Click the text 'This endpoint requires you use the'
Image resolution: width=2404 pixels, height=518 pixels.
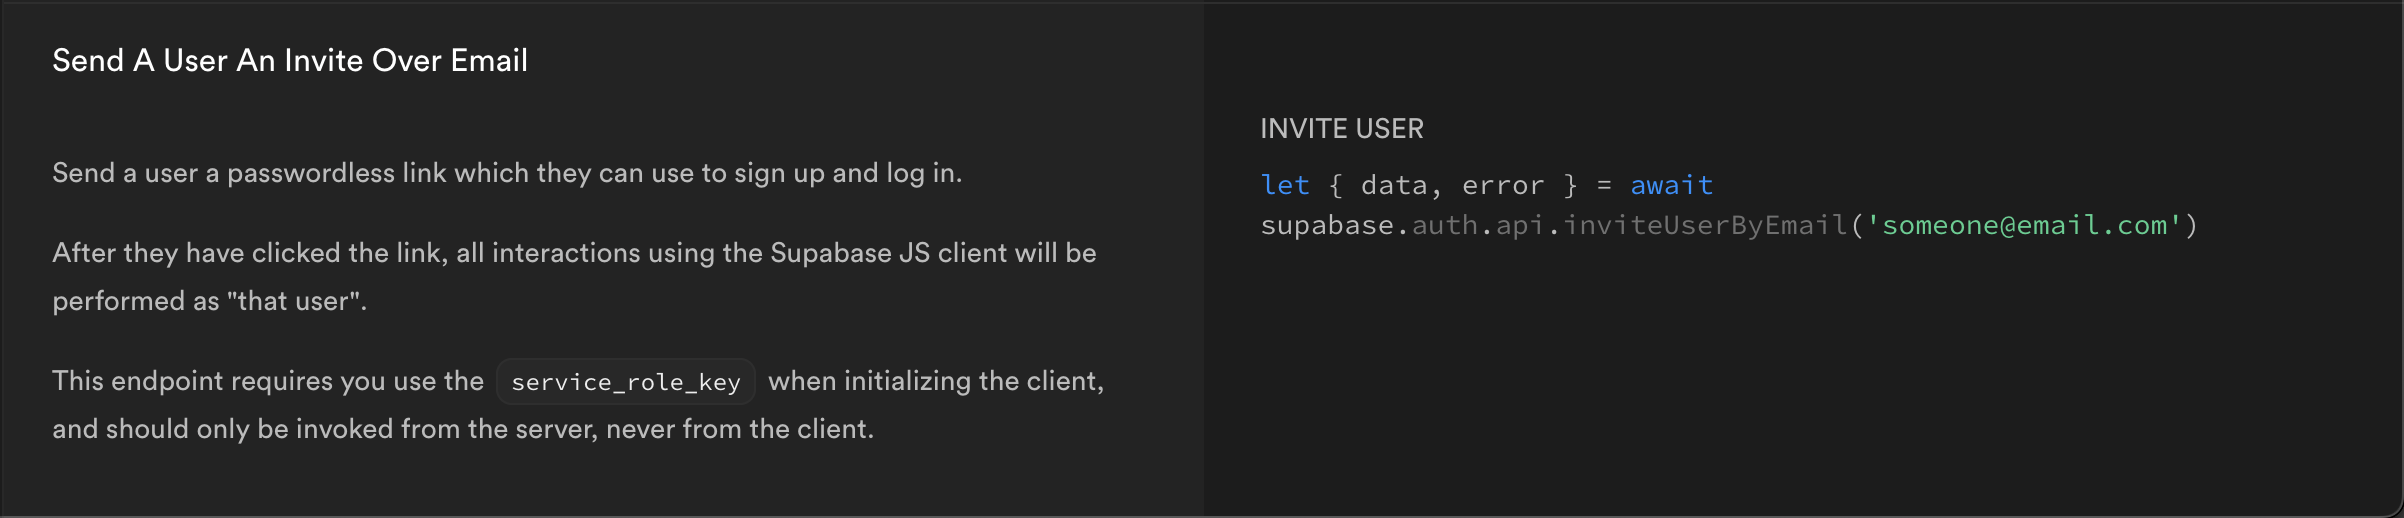(x=268, y=381)
